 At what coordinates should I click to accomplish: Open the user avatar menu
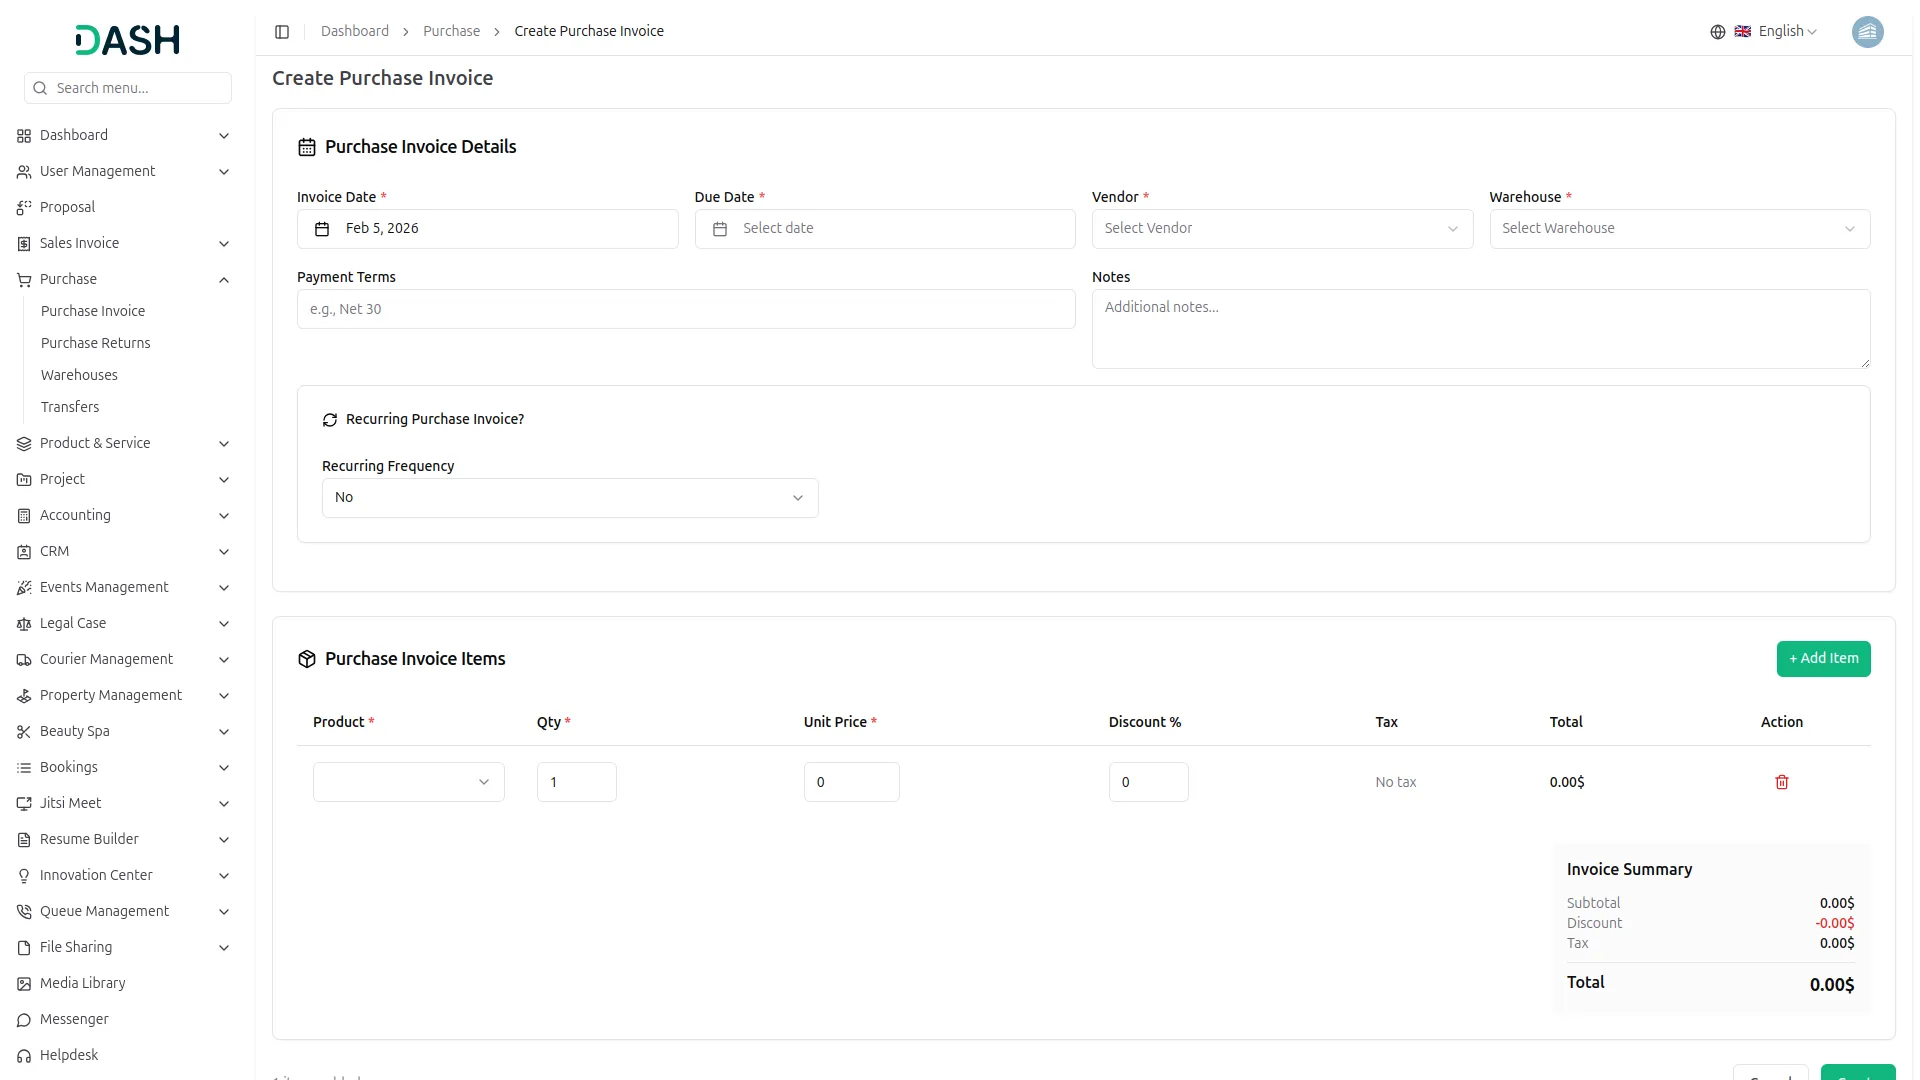[x=1867, y=32]
